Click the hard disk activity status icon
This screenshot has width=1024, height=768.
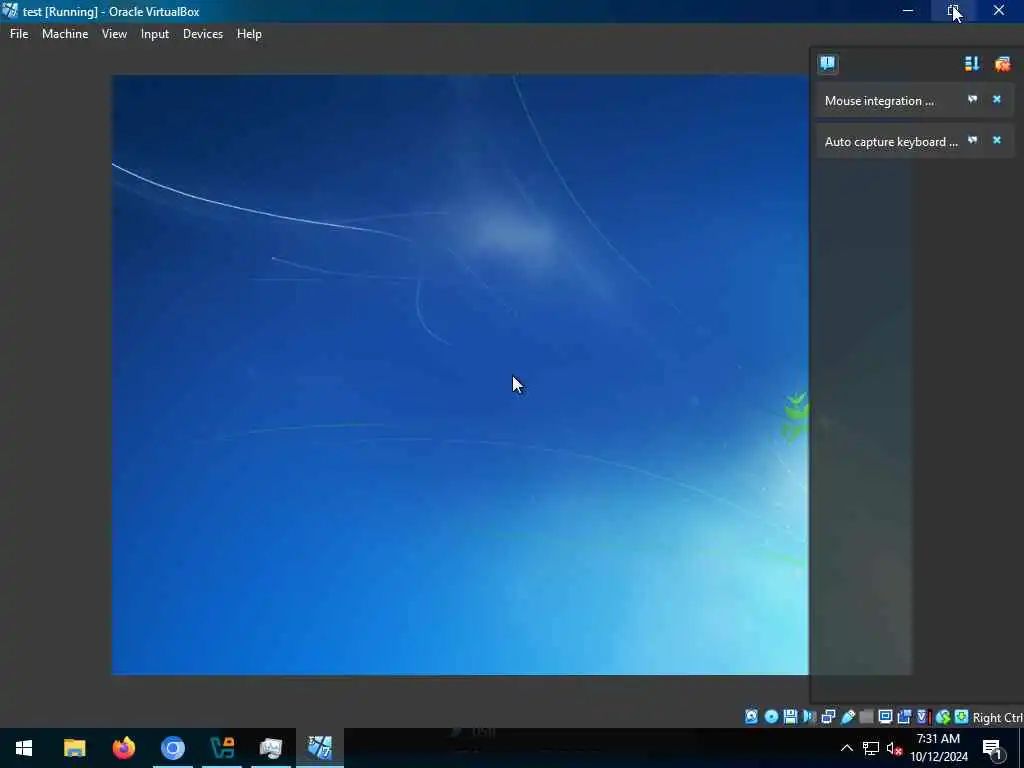click(752, 717)
